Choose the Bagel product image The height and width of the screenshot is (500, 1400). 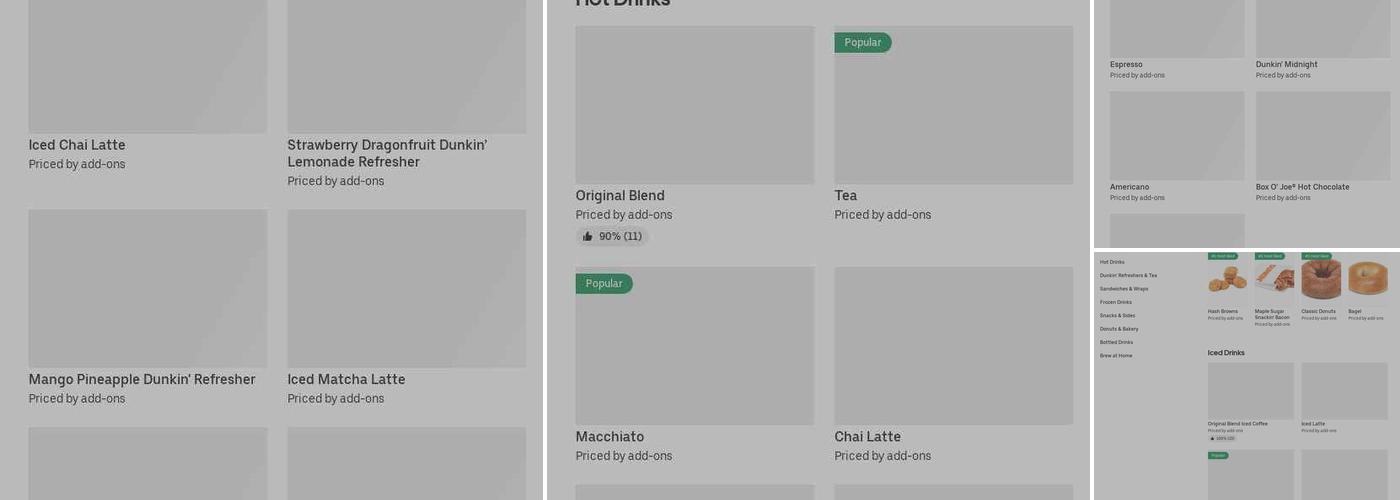pos(1367,279)
